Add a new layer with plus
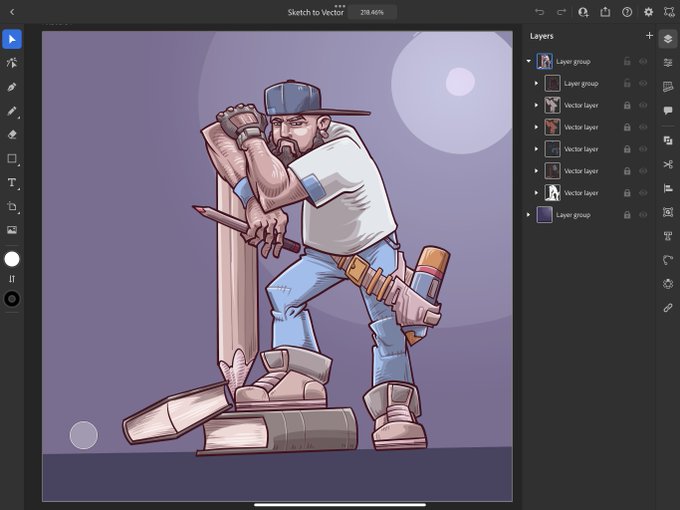This screenshot has width=680, height=510. point(649,36)
